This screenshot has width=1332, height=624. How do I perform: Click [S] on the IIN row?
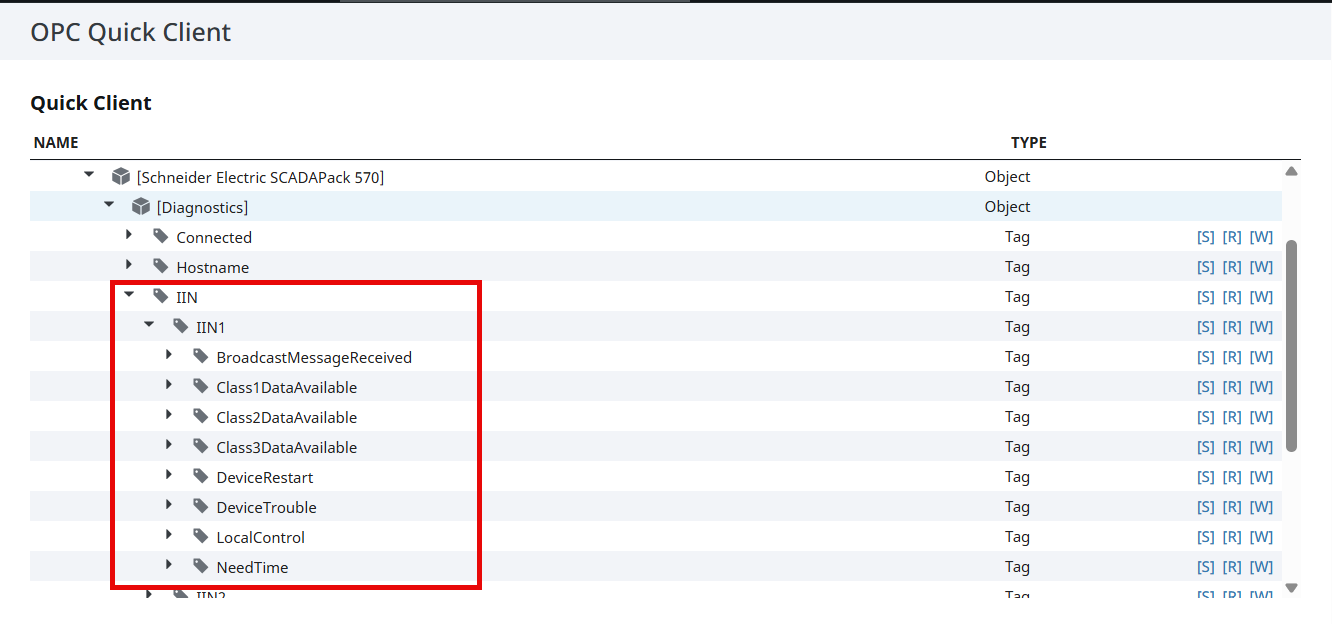1206,297
